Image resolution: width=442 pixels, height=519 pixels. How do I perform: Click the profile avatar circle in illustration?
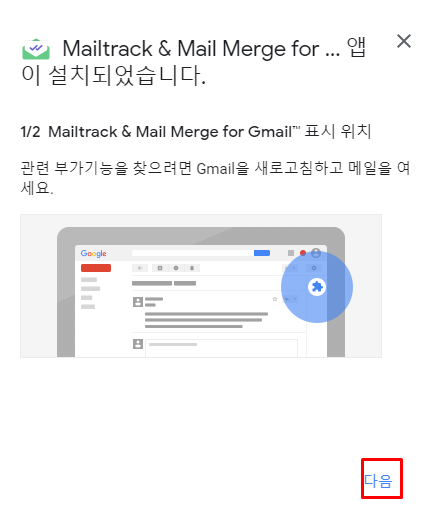coord(316,253)
